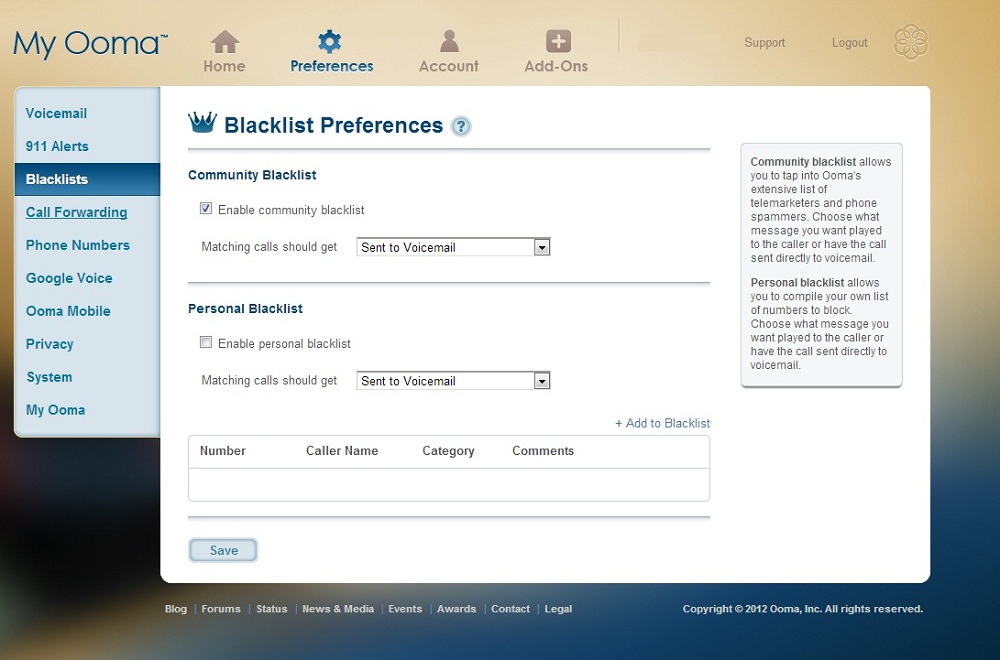Click the Add-Ons plus icon
The height and width of the screenshot is (660, 1000).
coord(558,41)
